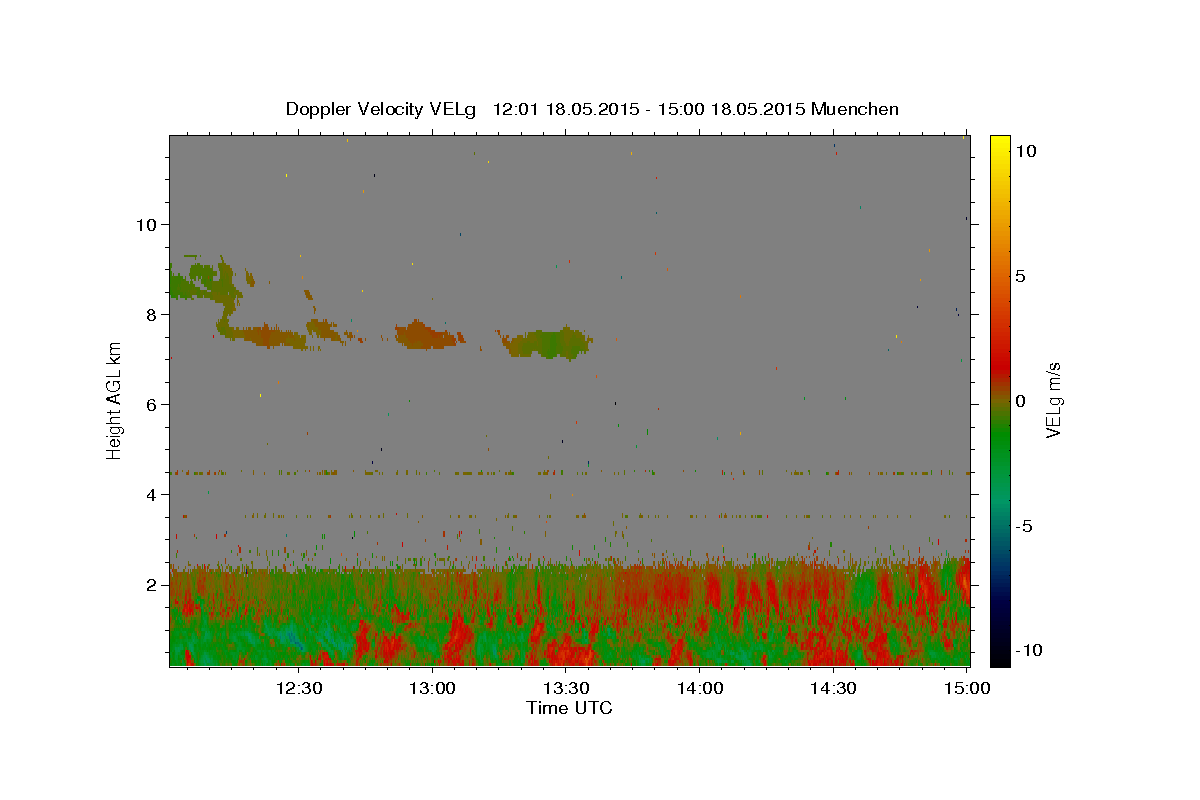Click the colorbar tick label 5

point(1020,276)
